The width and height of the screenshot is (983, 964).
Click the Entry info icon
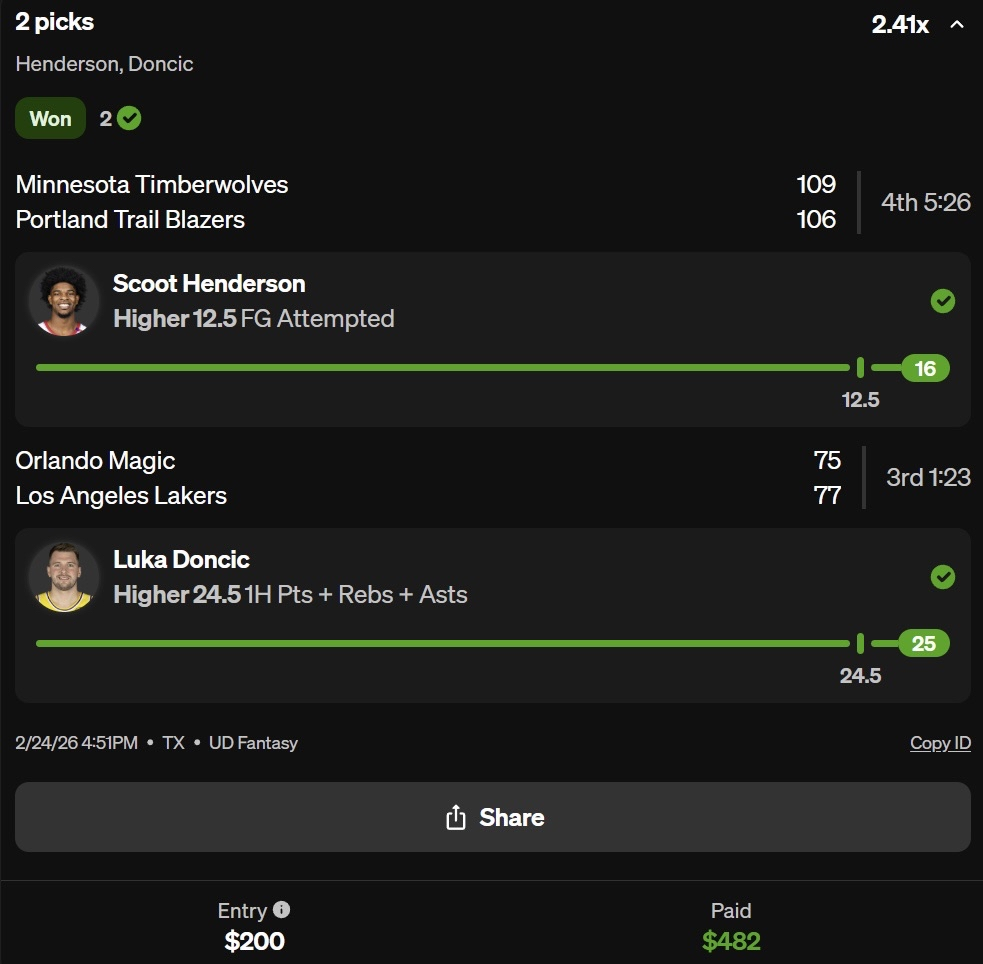pos(282,910)
